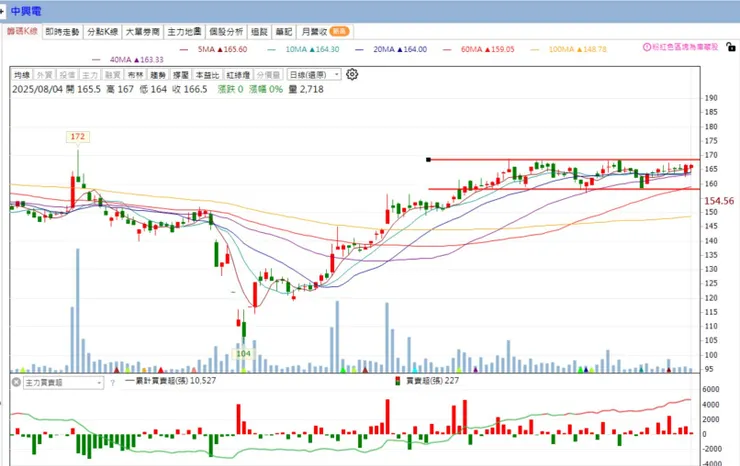Open the 主力買賣超 indicator dropdown
740x466 pixels.
tap(63, 382)
